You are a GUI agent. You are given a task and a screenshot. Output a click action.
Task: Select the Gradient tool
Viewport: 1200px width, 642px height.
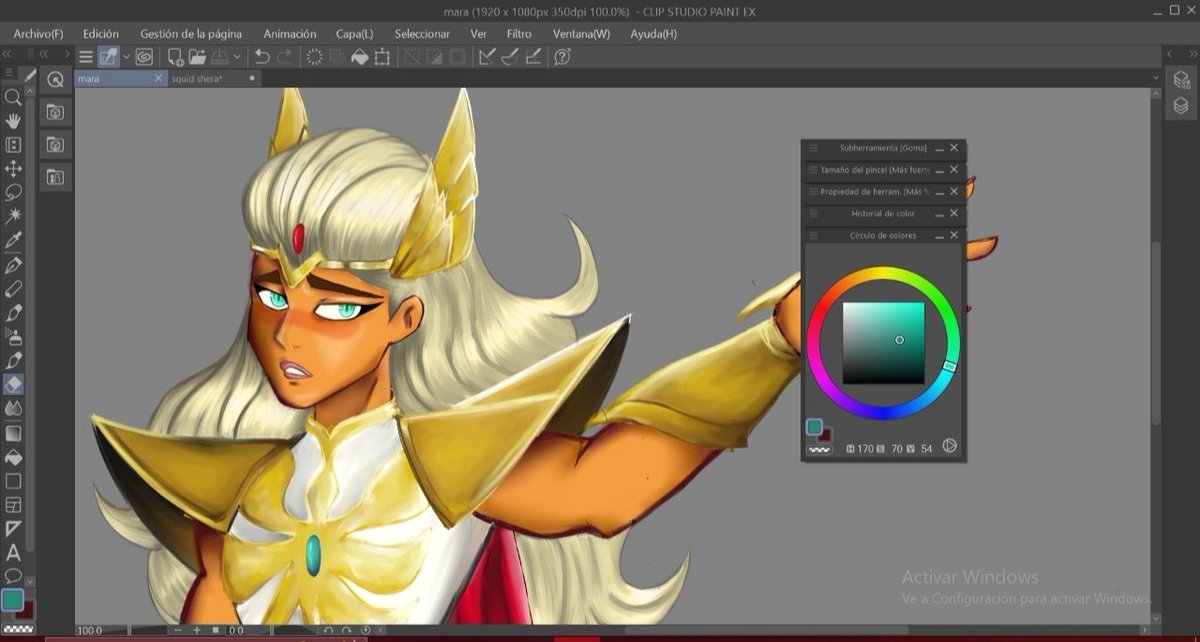click(13, 433)
